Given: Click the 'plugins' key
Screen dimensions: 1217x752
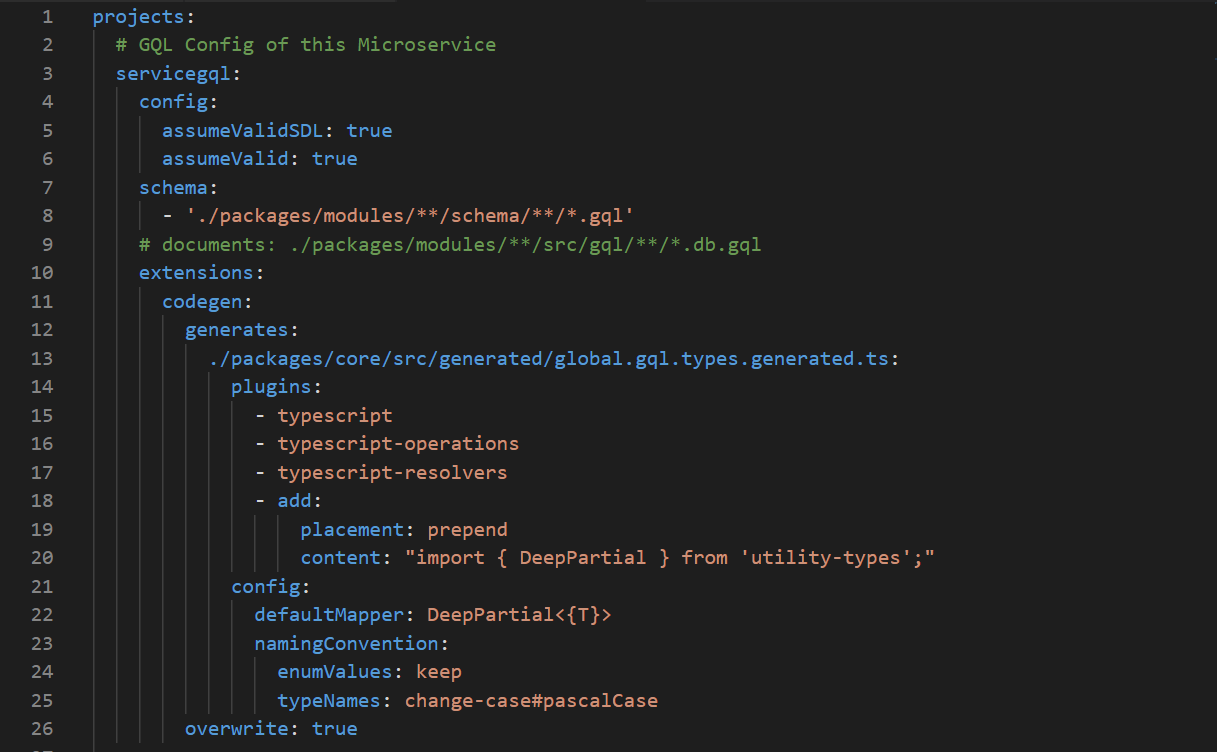Looking at the screenshot, I should point(271,387).
